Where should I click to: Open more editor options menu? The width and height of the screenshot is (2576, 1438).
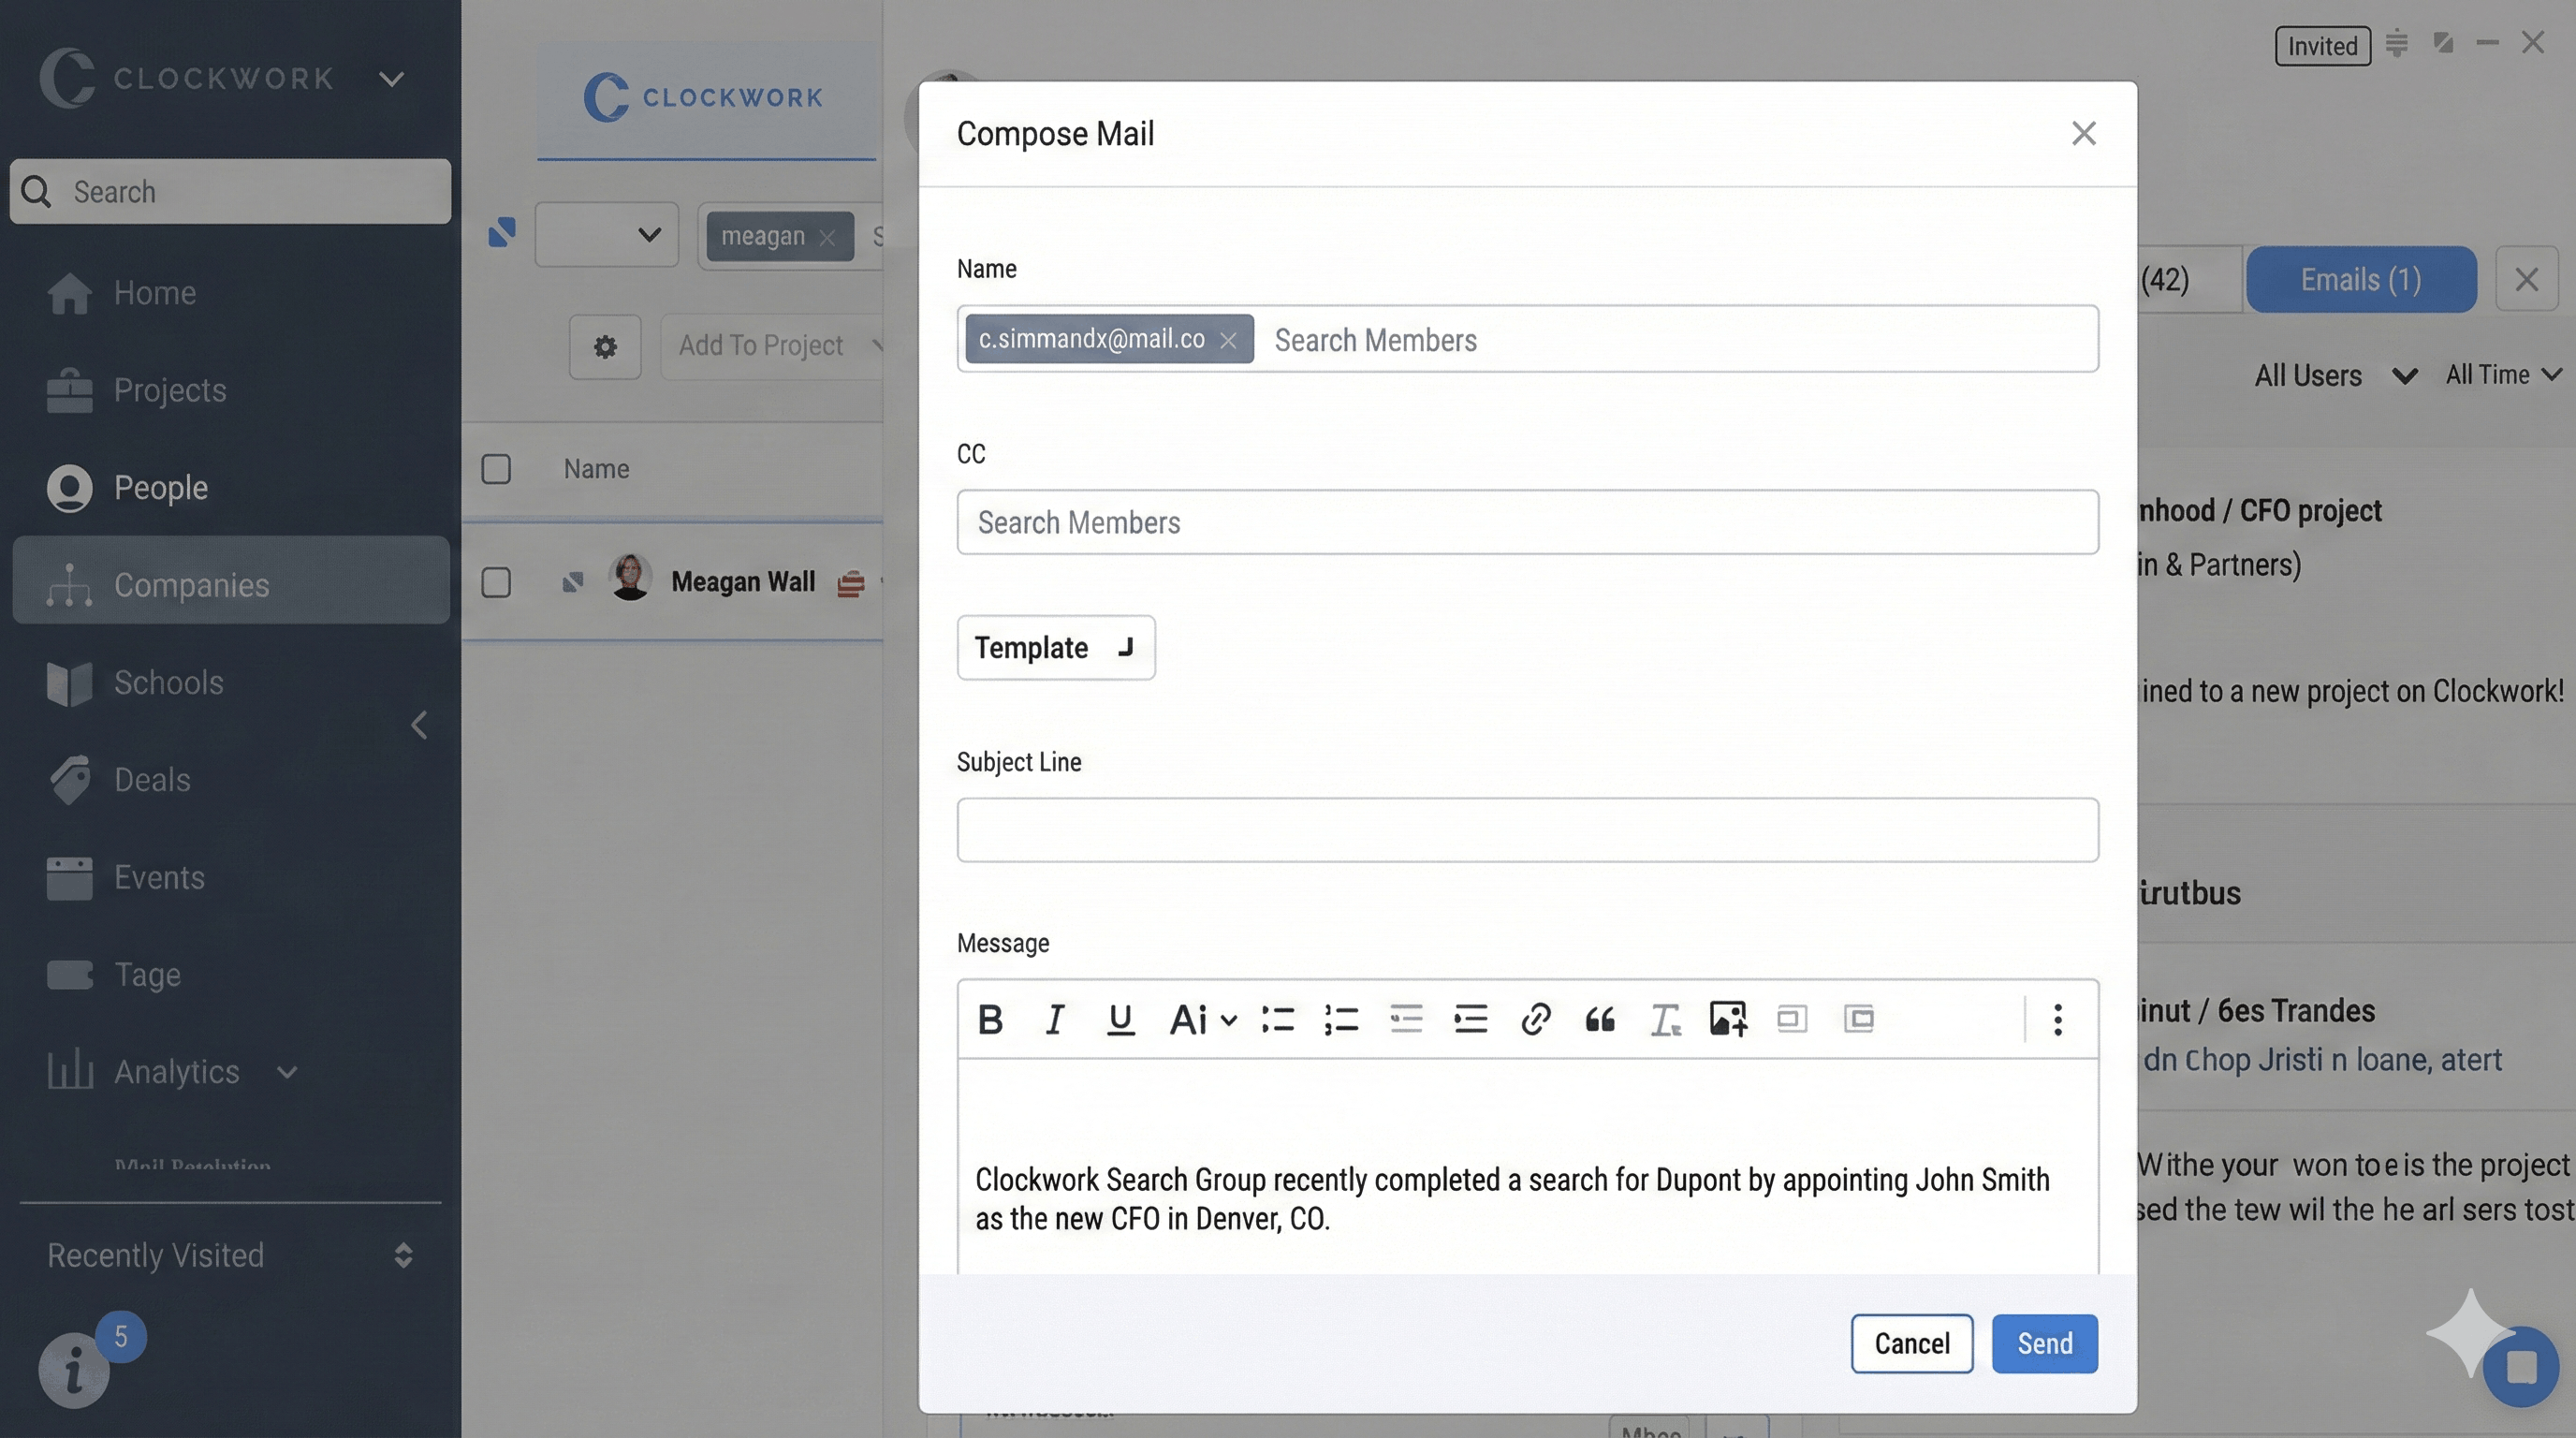point(2057,1019)
